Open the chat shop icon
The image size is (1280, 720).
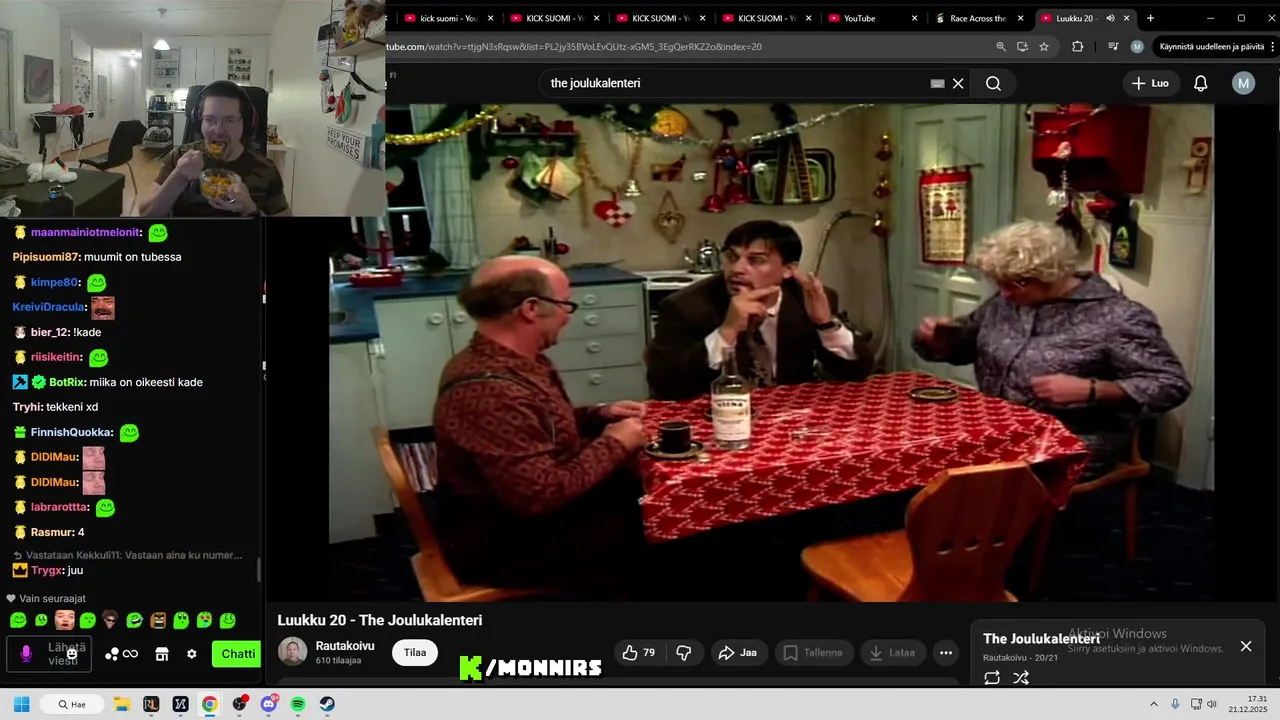tap(162, 654)
